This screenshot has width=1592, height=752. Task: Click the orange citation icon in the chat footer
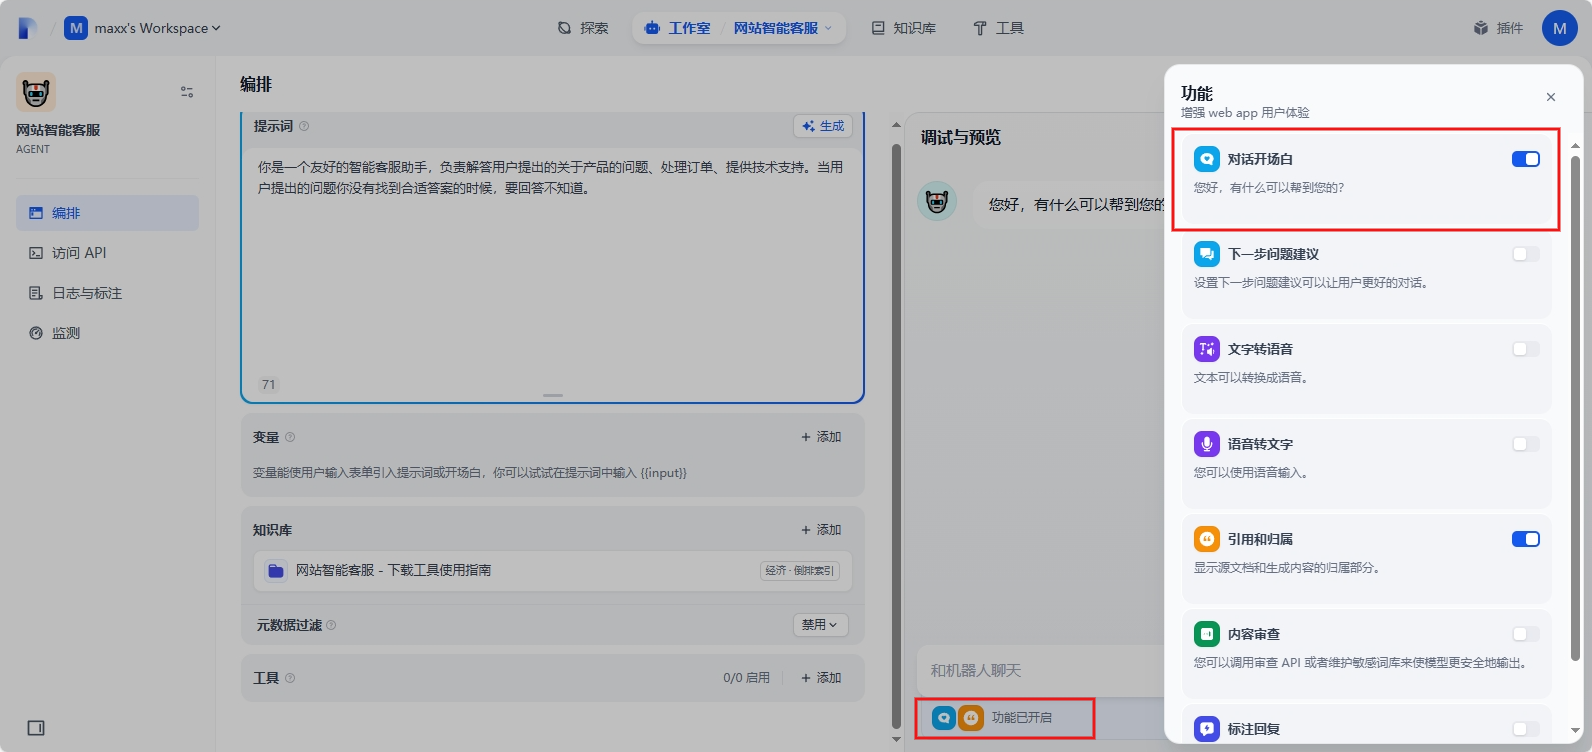(x=971, y=718)
